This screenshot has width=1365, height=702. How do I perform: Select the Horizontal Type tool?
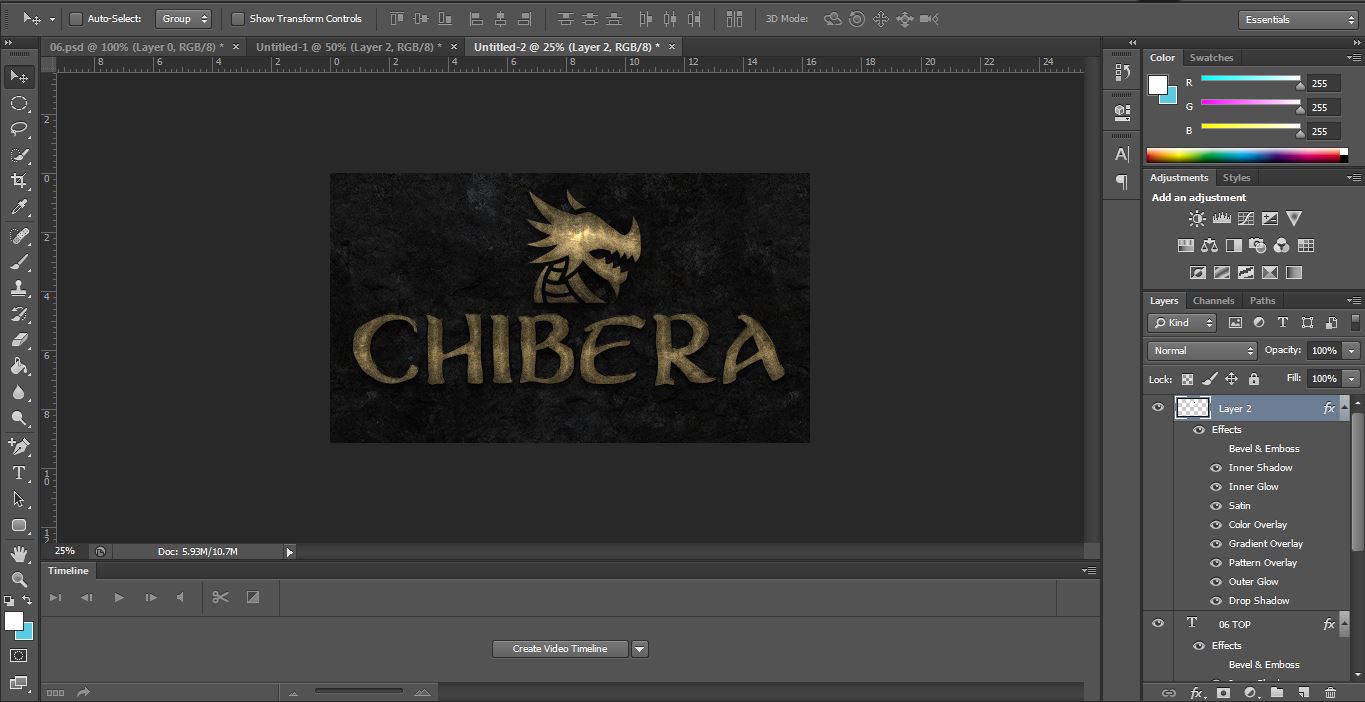[19, 473]
